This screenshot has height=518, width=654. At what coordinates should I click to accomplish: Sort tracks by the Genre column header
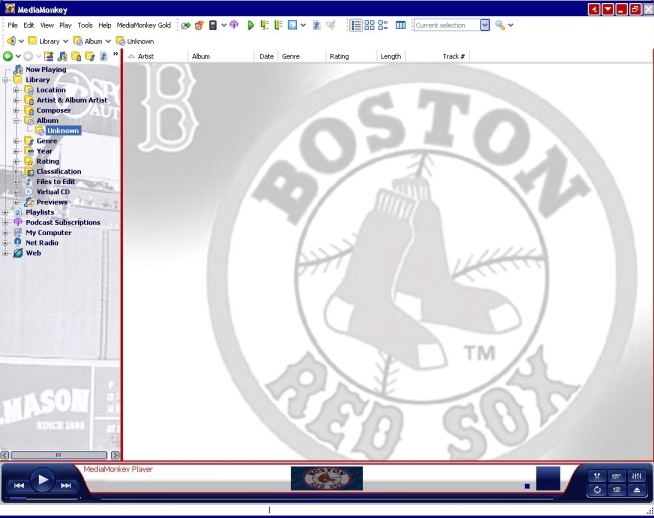tap(302, 56)
